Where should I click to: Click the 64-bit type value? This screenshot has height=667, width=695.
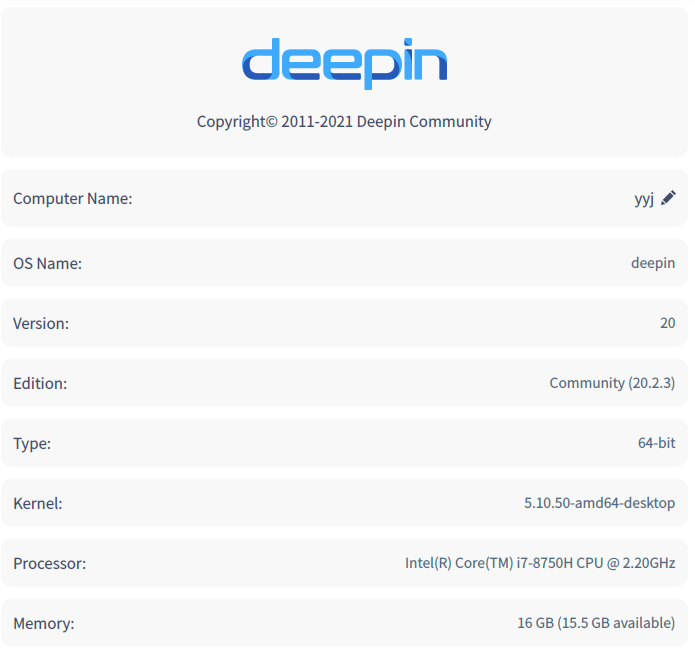click(x=656, y=443)
